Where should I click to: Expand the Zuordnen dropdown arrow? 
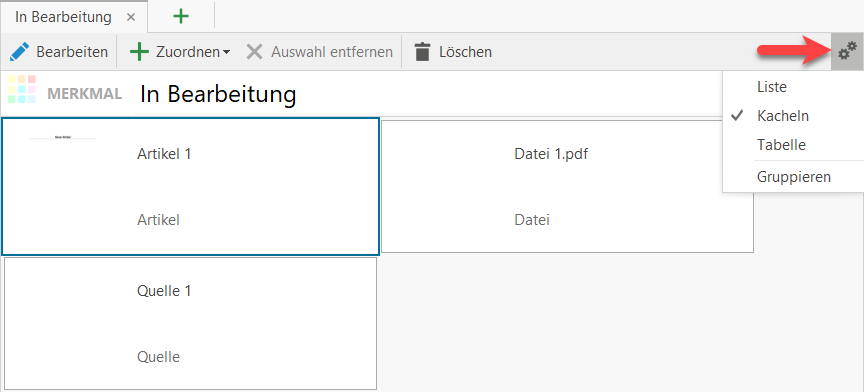pyautogui.click(x=226, y=53)
